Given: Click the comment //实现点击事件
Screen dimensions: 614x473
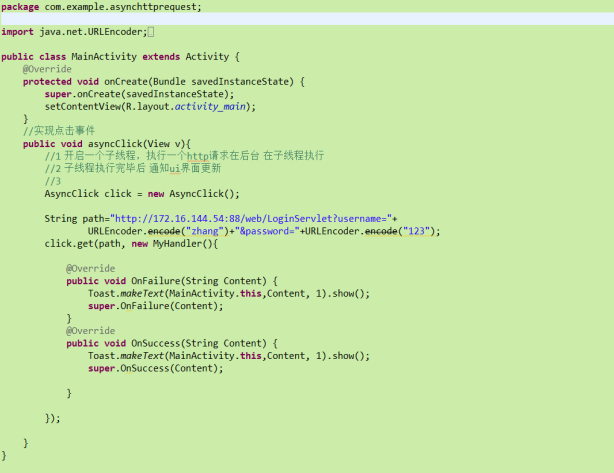Looking at the screenshot, I should click(59, 131).
